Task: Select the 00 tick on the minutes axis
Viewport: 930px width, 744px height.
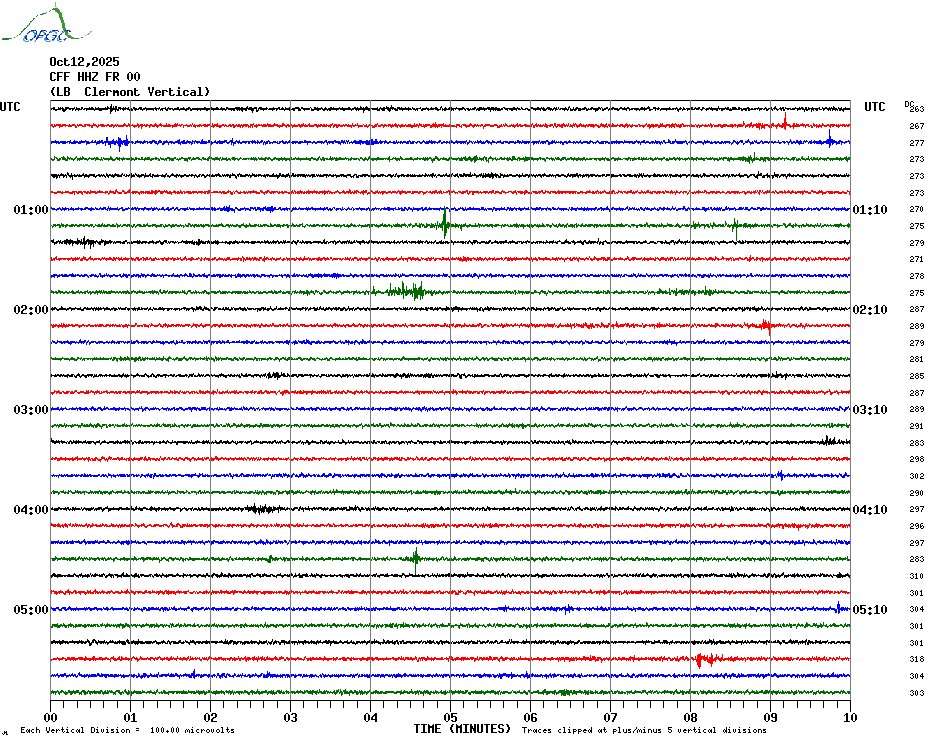Action: 51,717
